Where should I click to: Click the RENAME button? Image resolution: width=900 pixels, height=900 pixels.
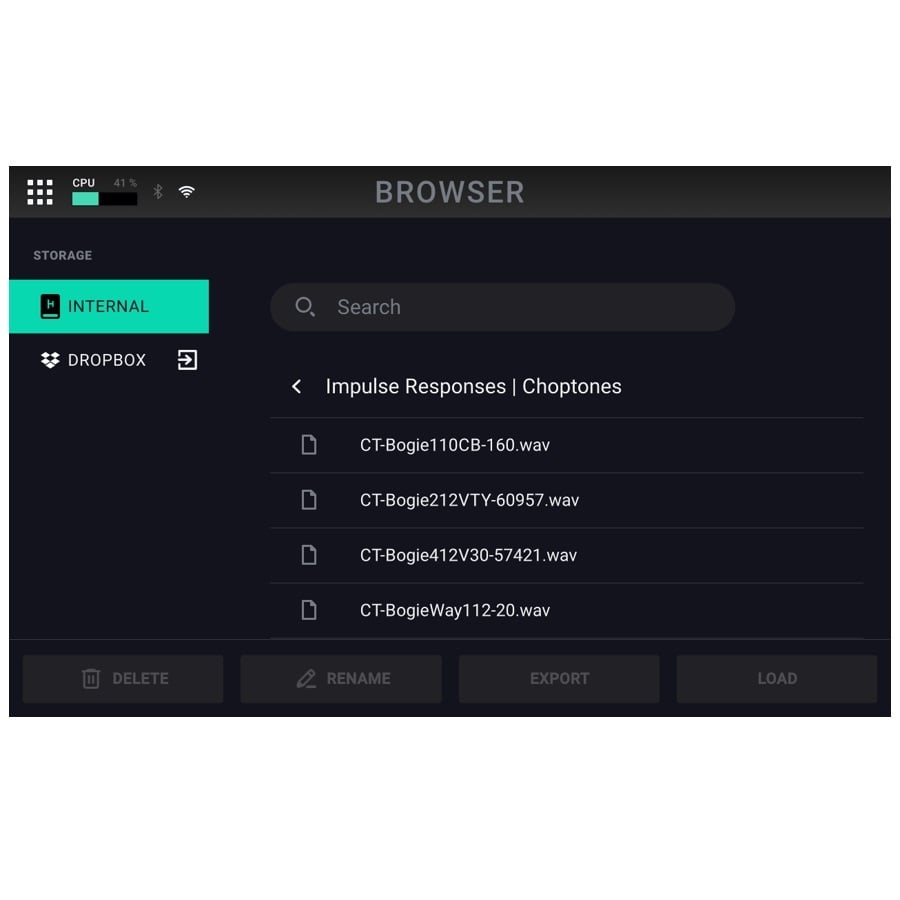[x=341, y=678]
